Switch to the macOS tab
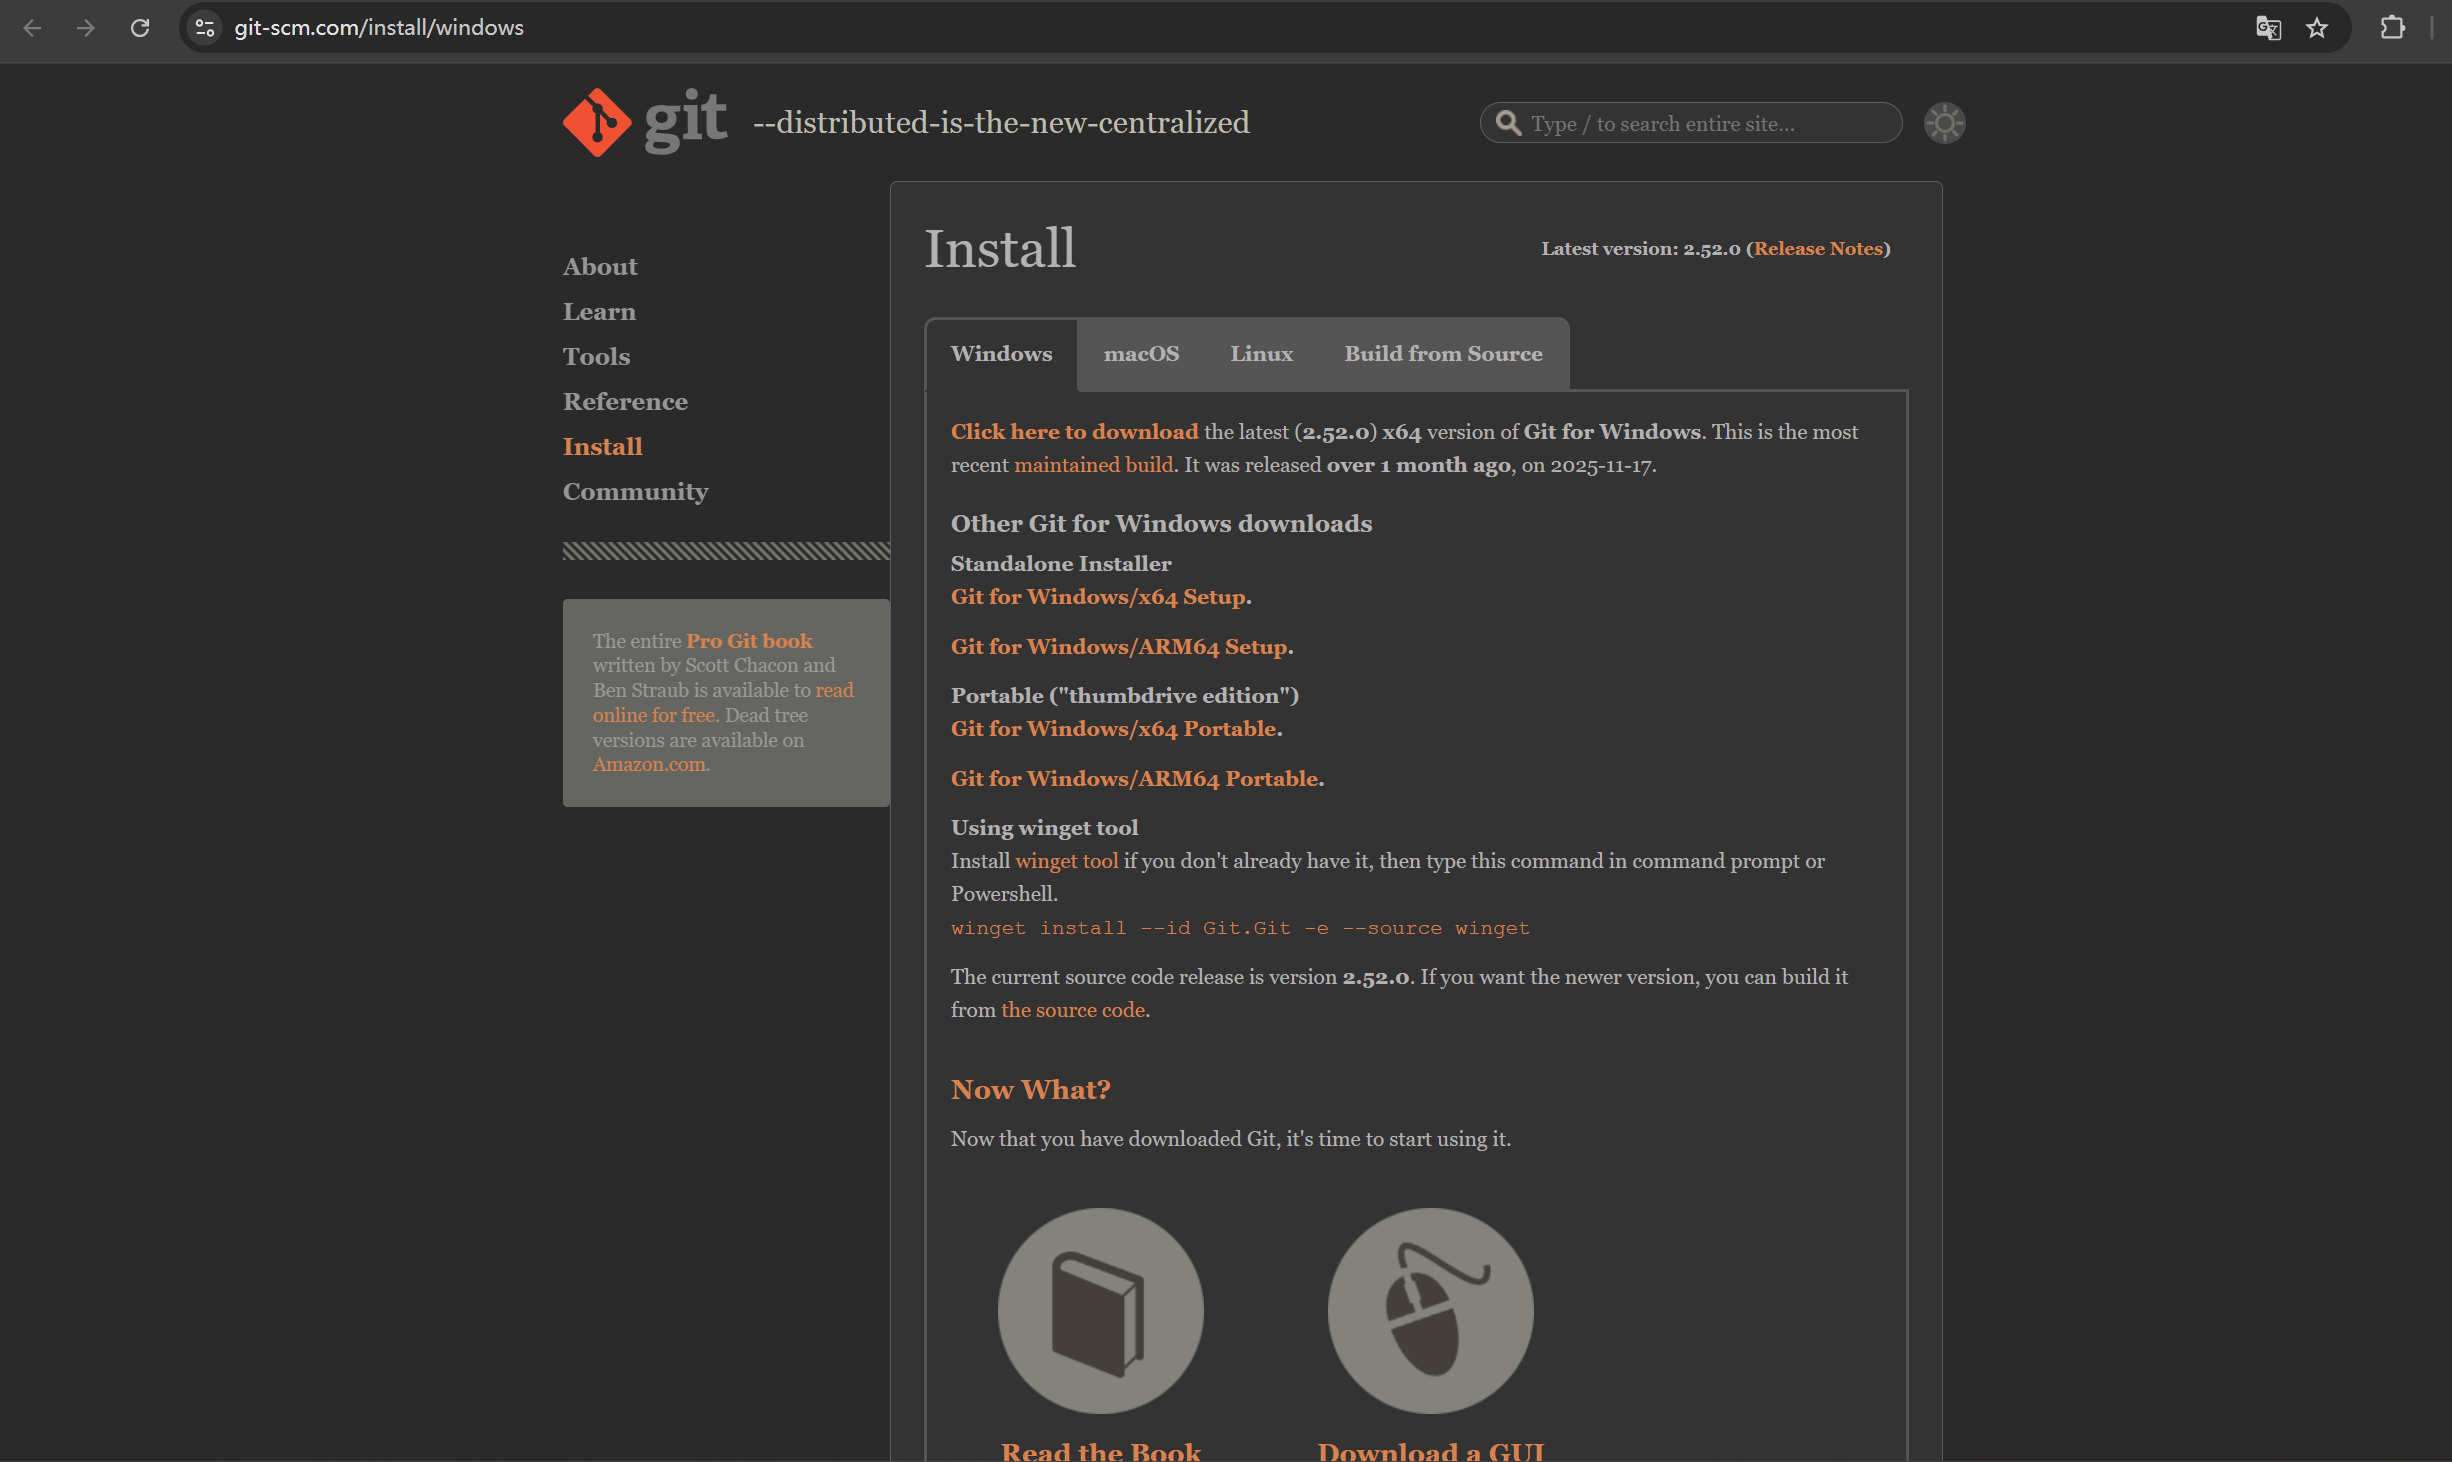The width and height of the screenshot is (2452, 1462). 1141,354
